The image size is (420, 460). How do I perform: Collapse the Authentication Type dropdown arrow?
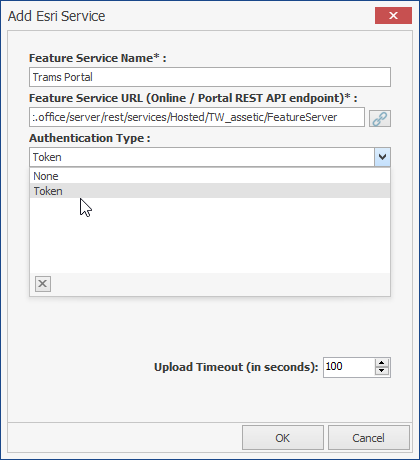[x=382, y=157]
